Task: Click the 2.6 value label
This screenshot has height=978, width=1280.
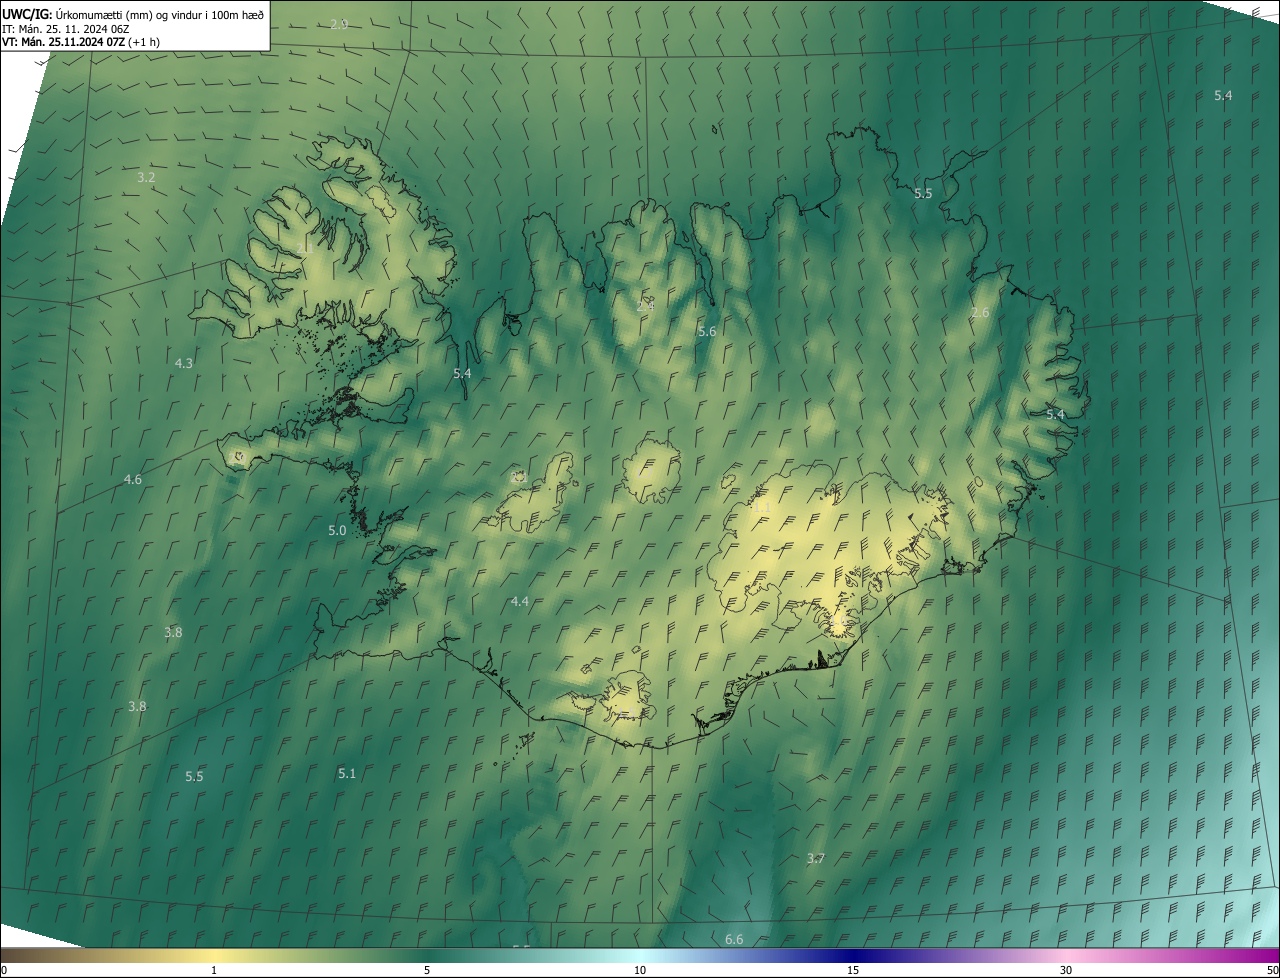Action: (980, 313)
